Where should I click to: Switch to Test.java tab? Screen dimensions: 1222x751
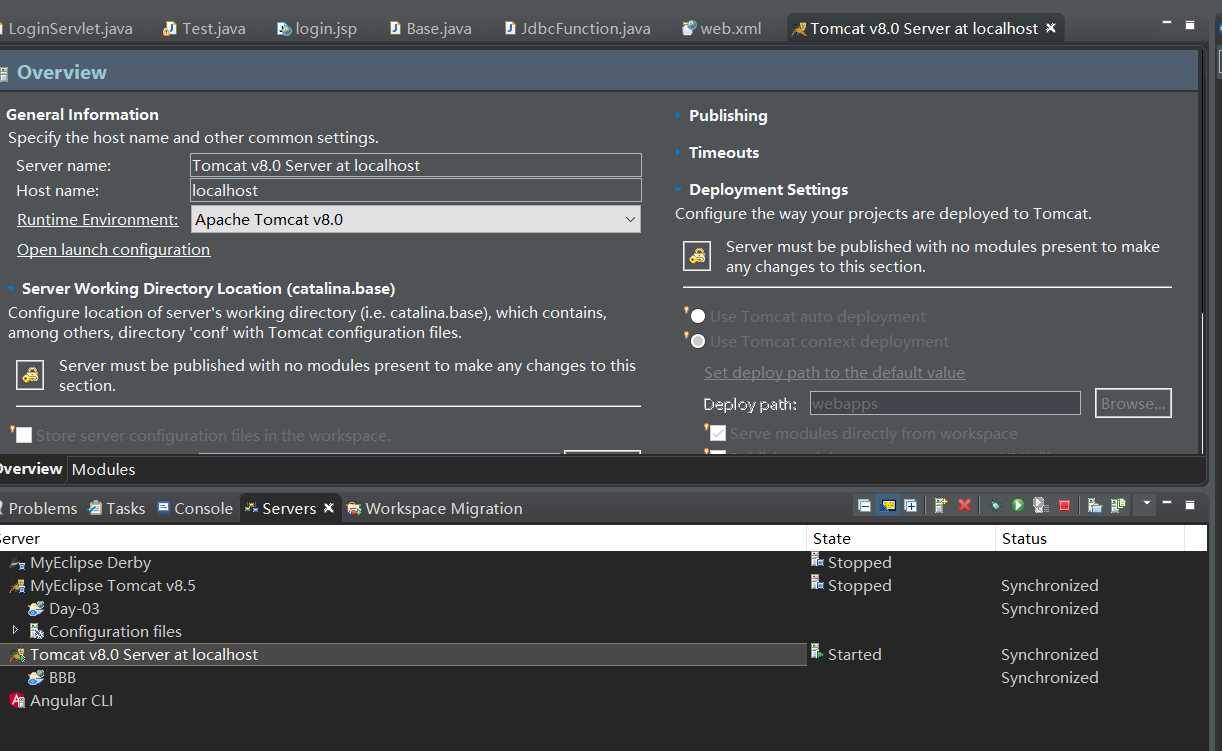click(204, 28)
